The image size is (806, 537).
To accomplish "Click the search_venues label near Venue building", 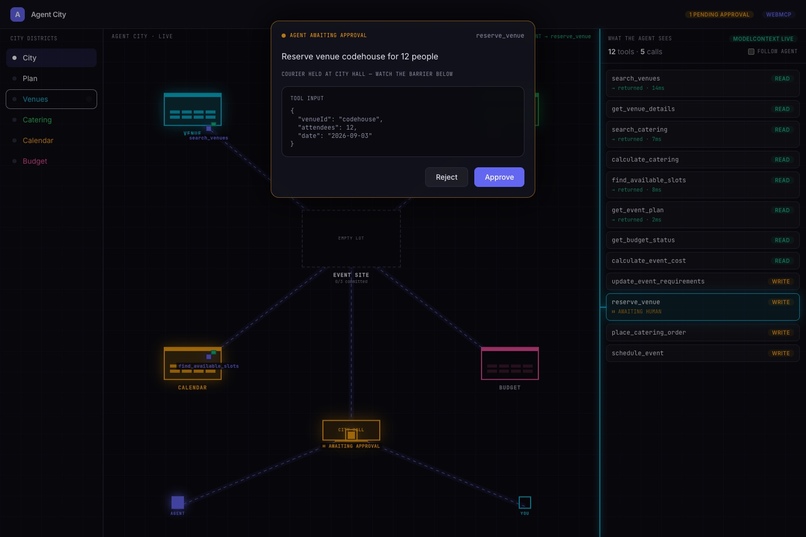I will [x=208, y=138].
